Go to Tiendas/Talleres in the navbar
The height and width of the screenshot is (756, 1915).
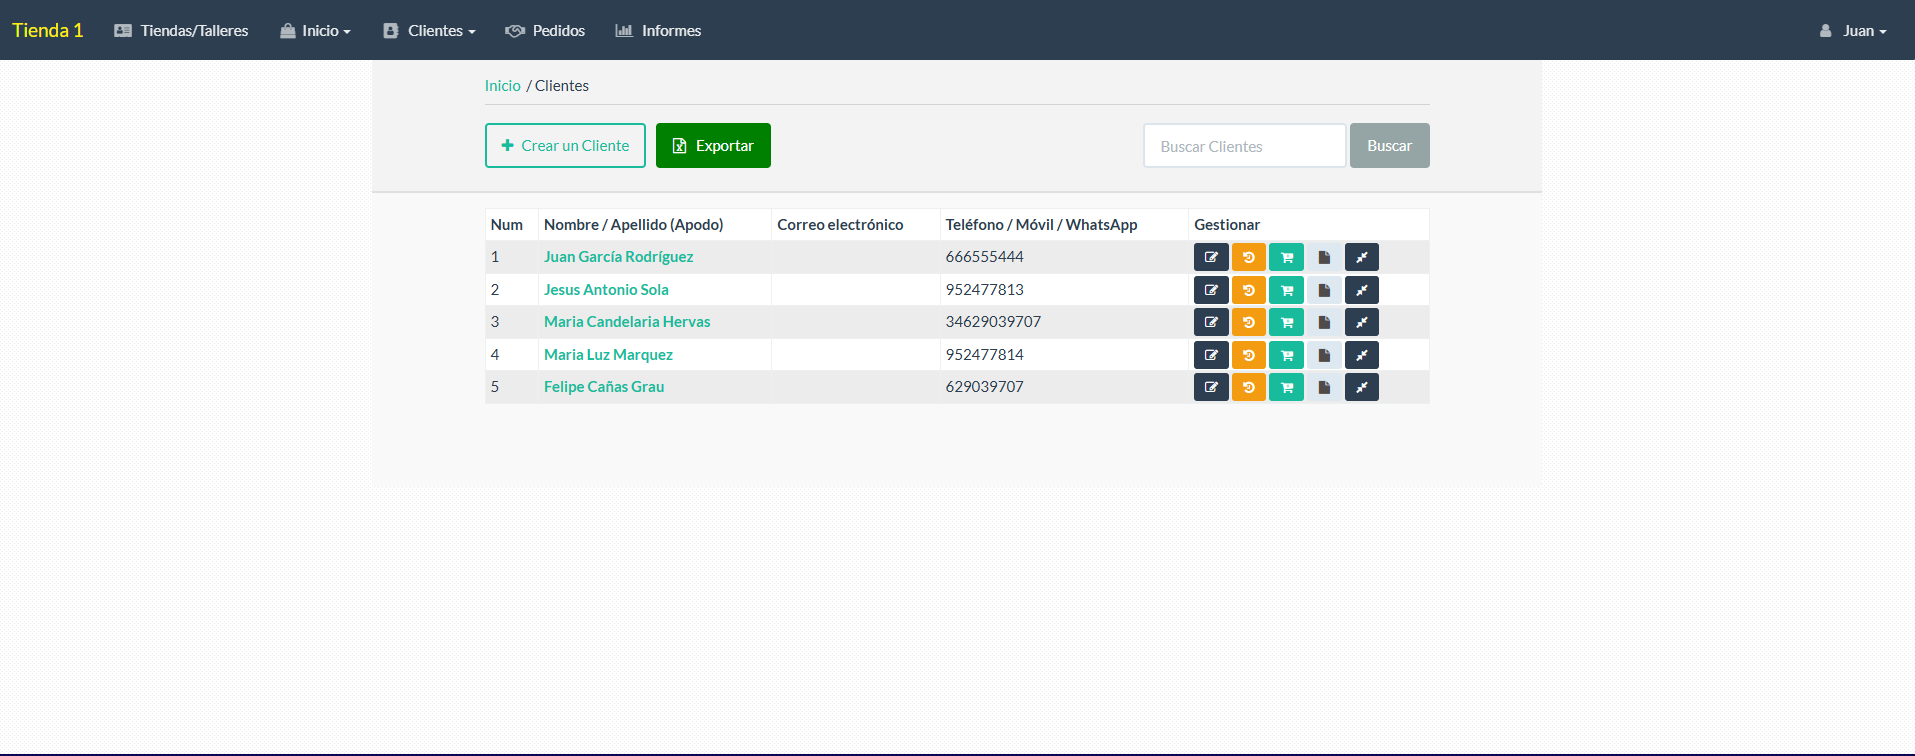[x=181, y=31]
